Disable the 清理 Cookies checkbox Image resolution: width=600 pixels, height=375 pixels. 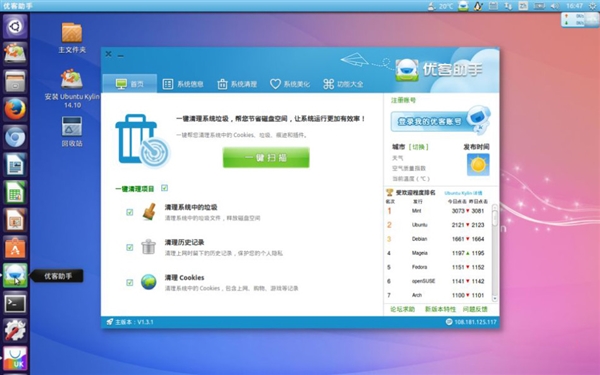(130, 282)
